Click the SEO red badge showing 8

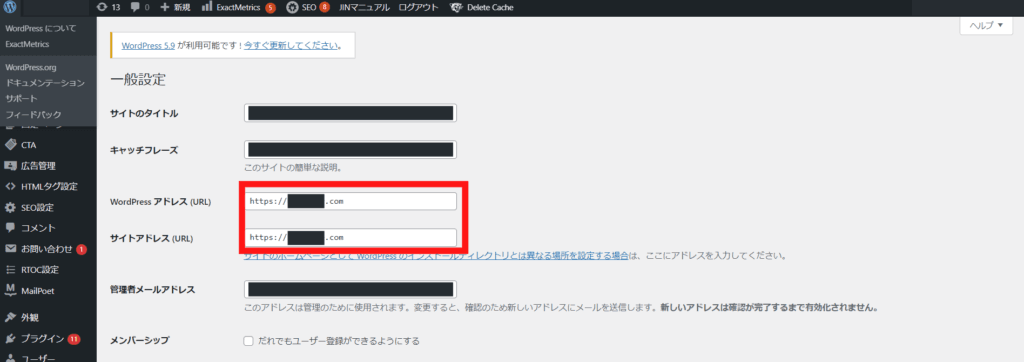tap(325, 8)
